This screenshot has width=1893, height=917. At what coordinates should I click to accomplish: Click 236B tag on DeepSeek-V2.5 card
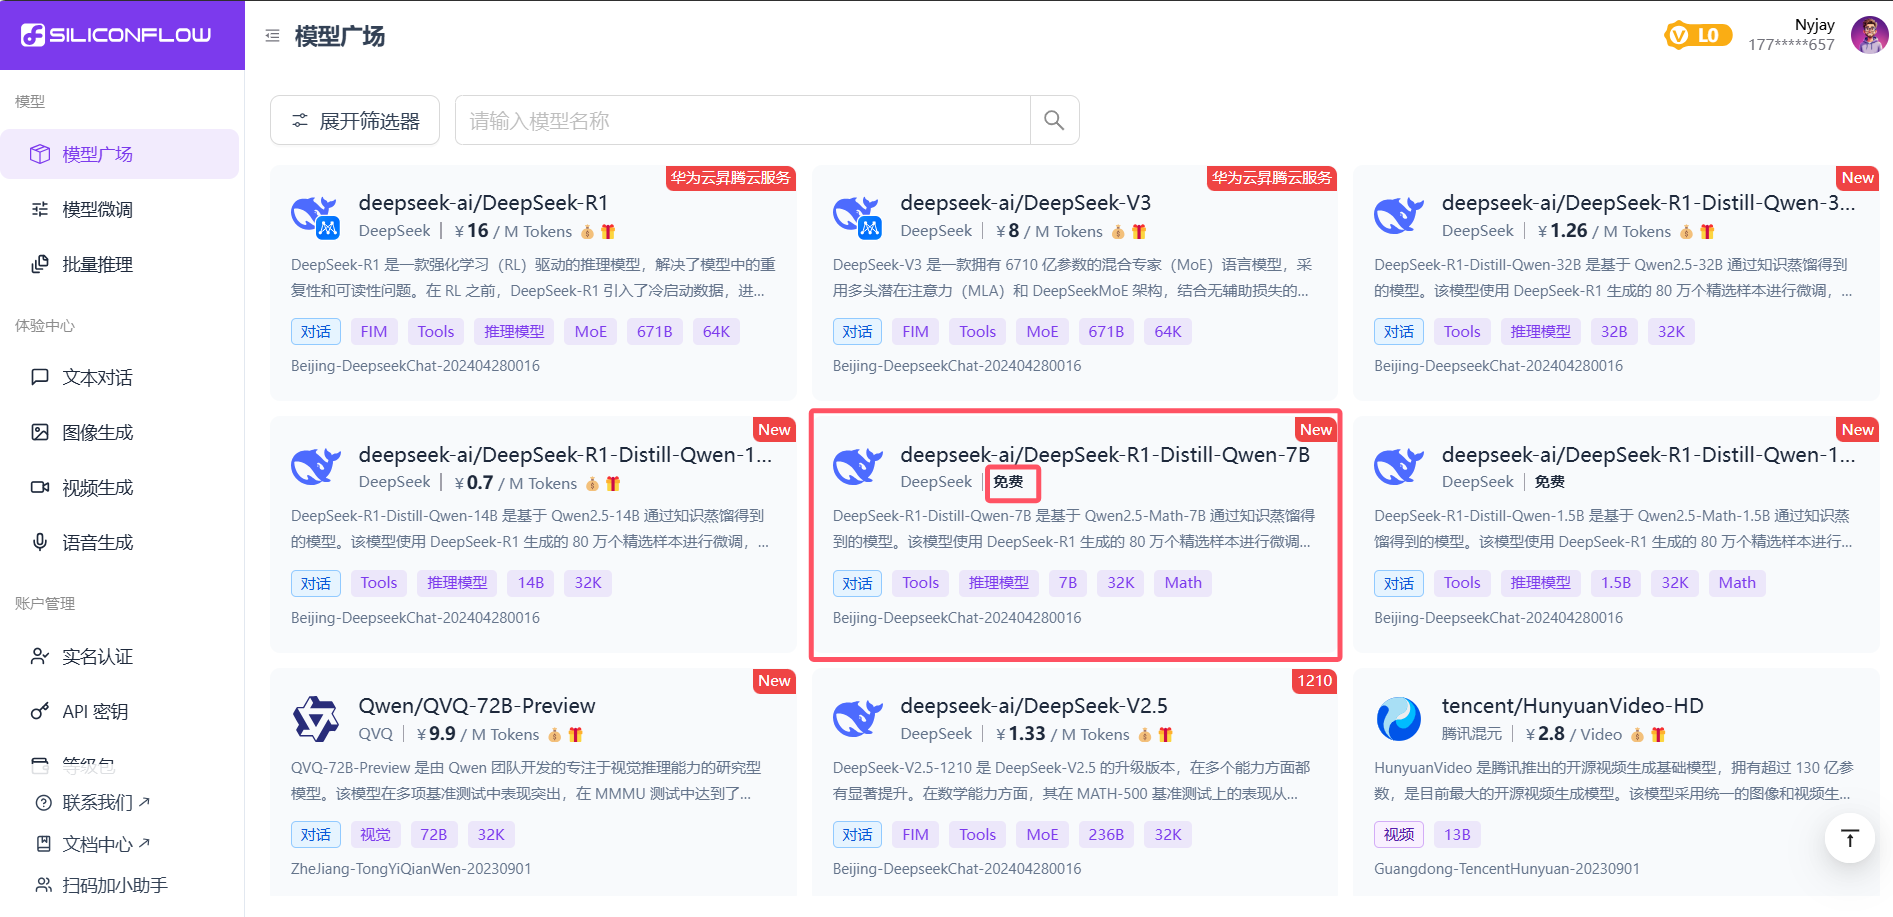(1105, 835)
